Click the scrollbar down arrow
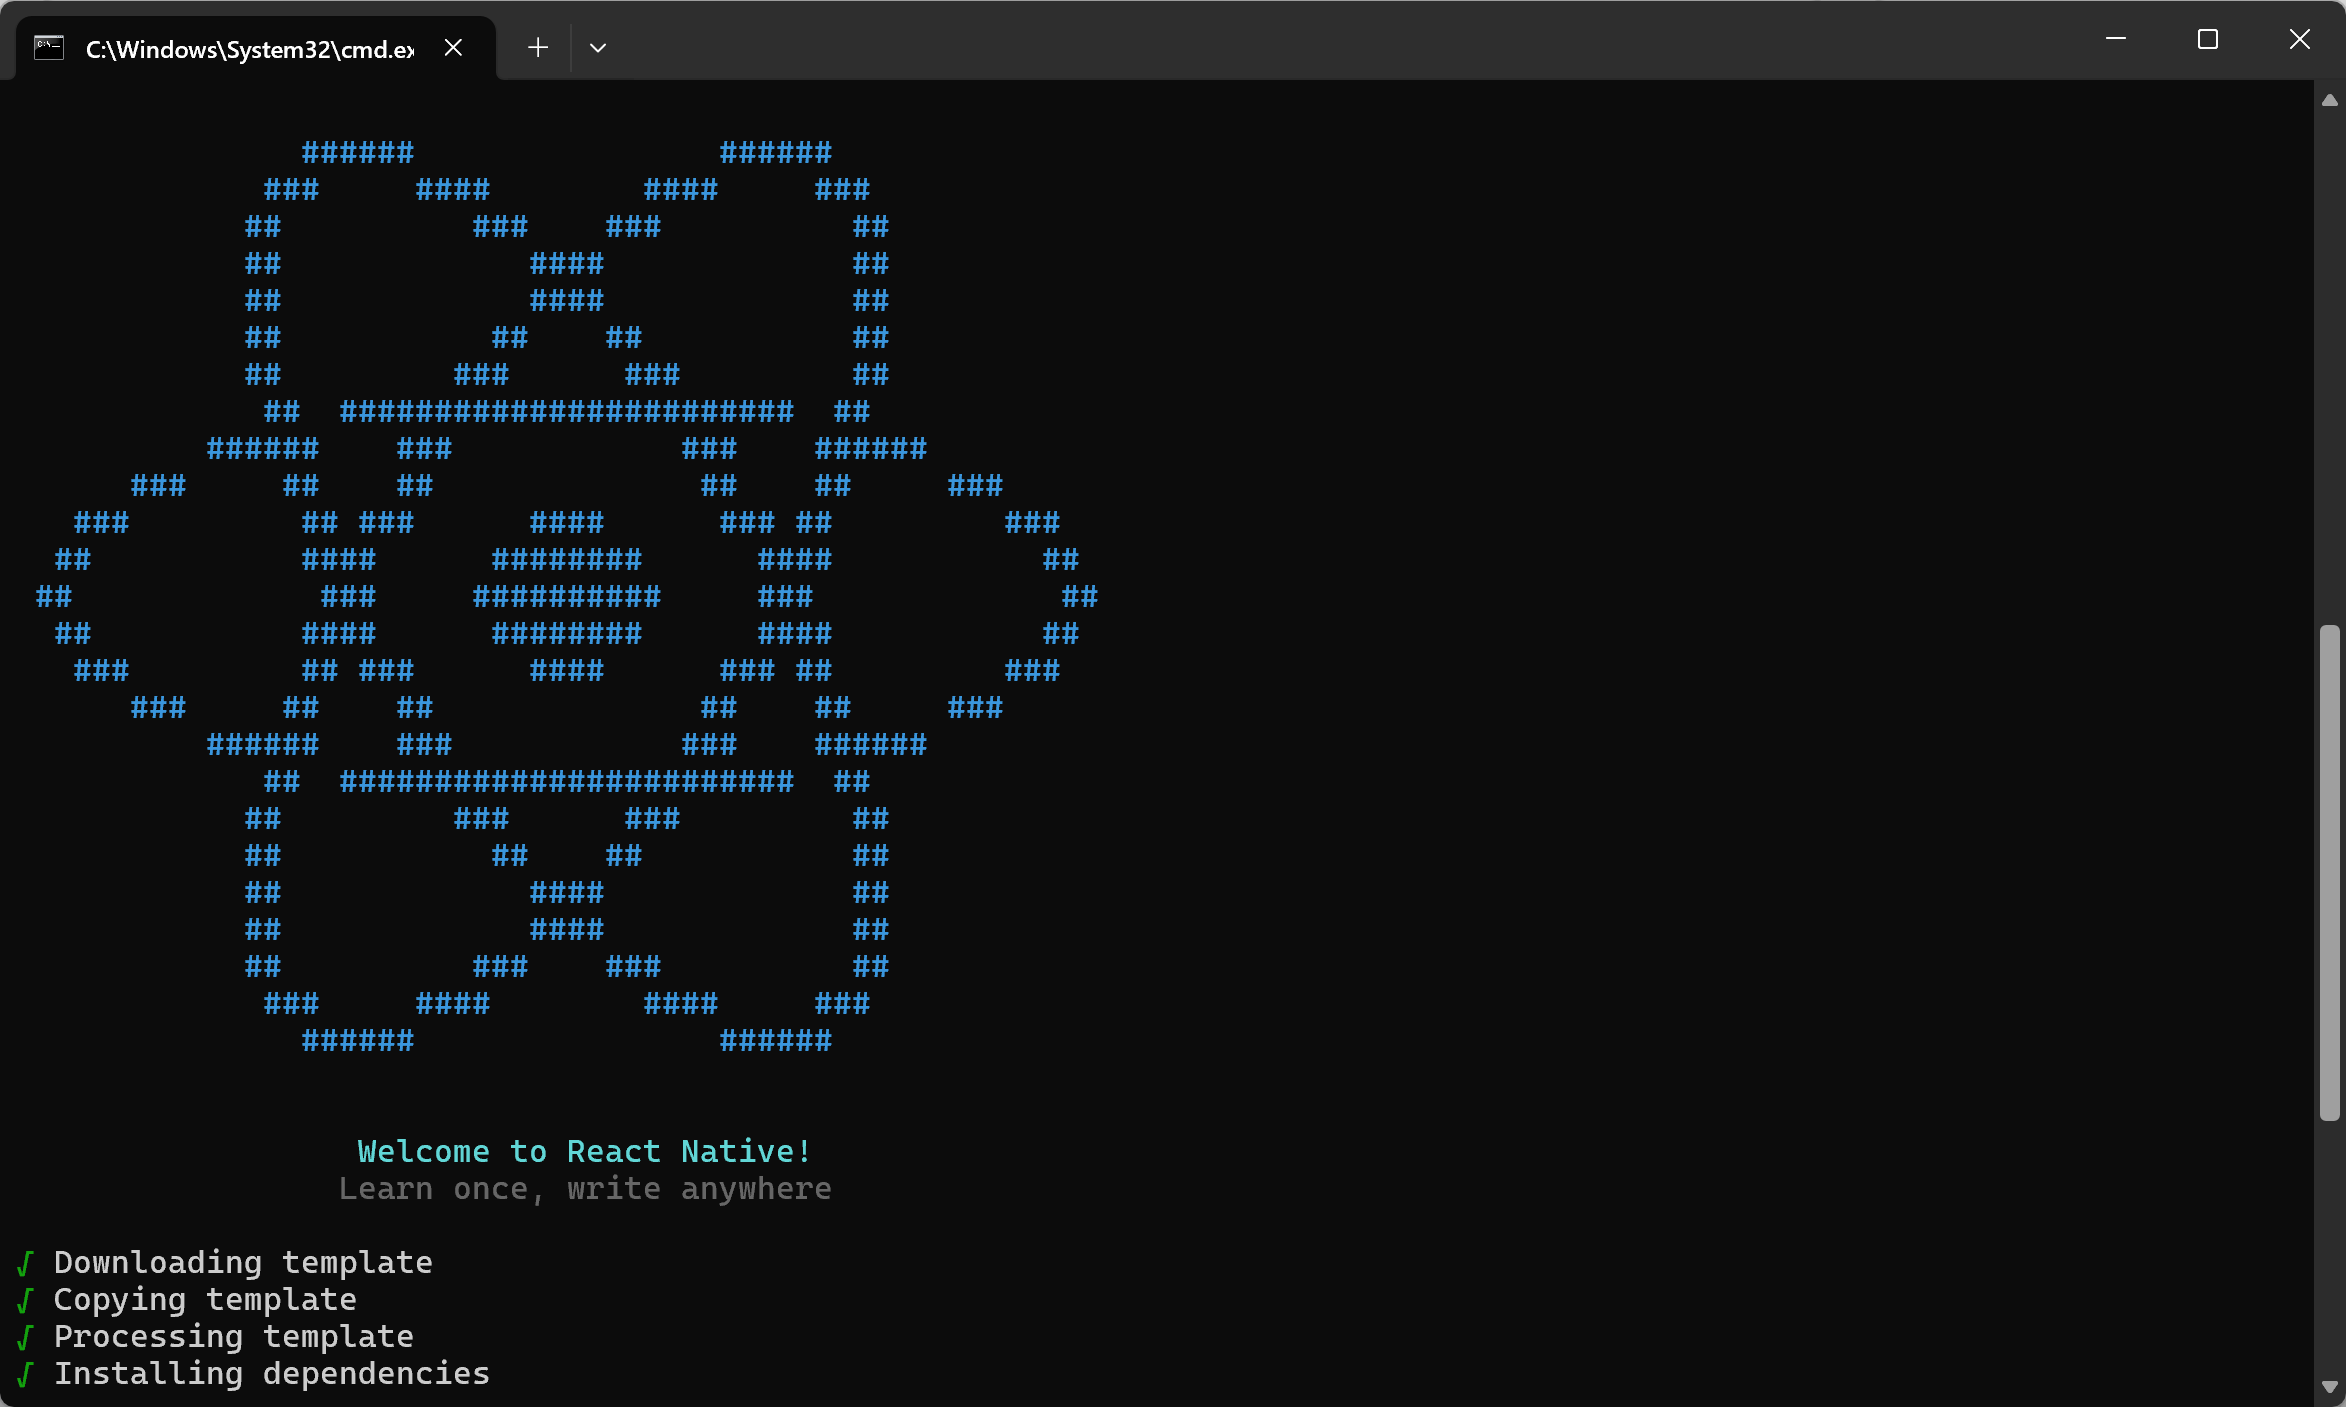This screenshot has height=1407, width=2346. coord(2330,1387)
